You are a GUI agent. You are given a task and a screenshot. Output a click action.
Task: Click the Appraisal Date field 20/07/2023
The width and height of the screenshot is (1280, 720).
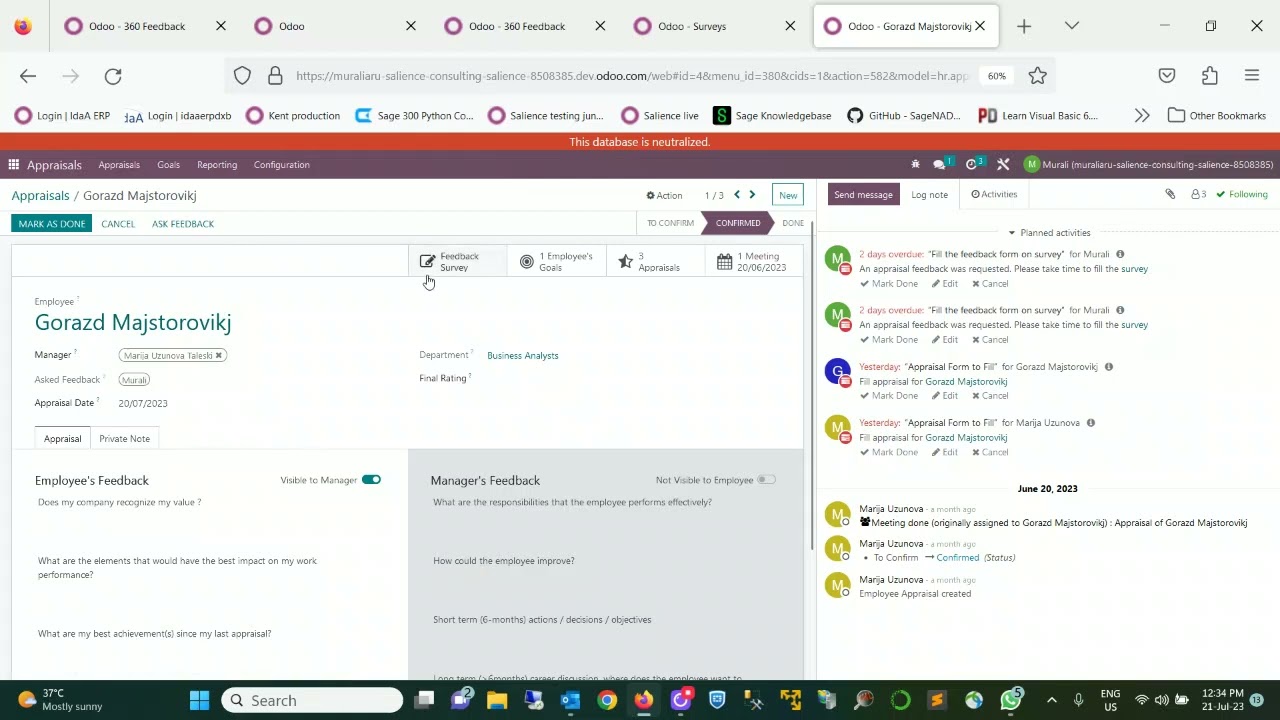pos(143,403)
